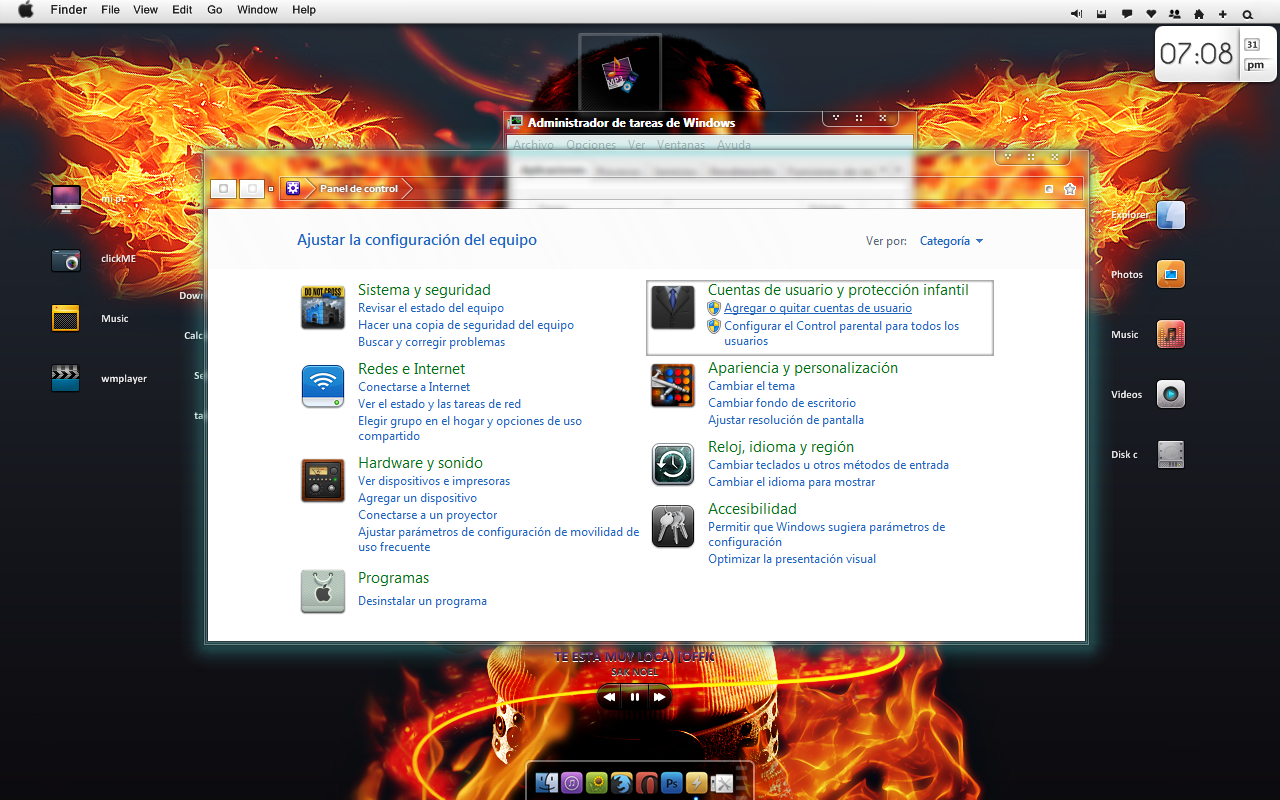This screenshot has width=1280, height=800.
Task: Click Conectarse a un proyector link
Action: point(428,515)
